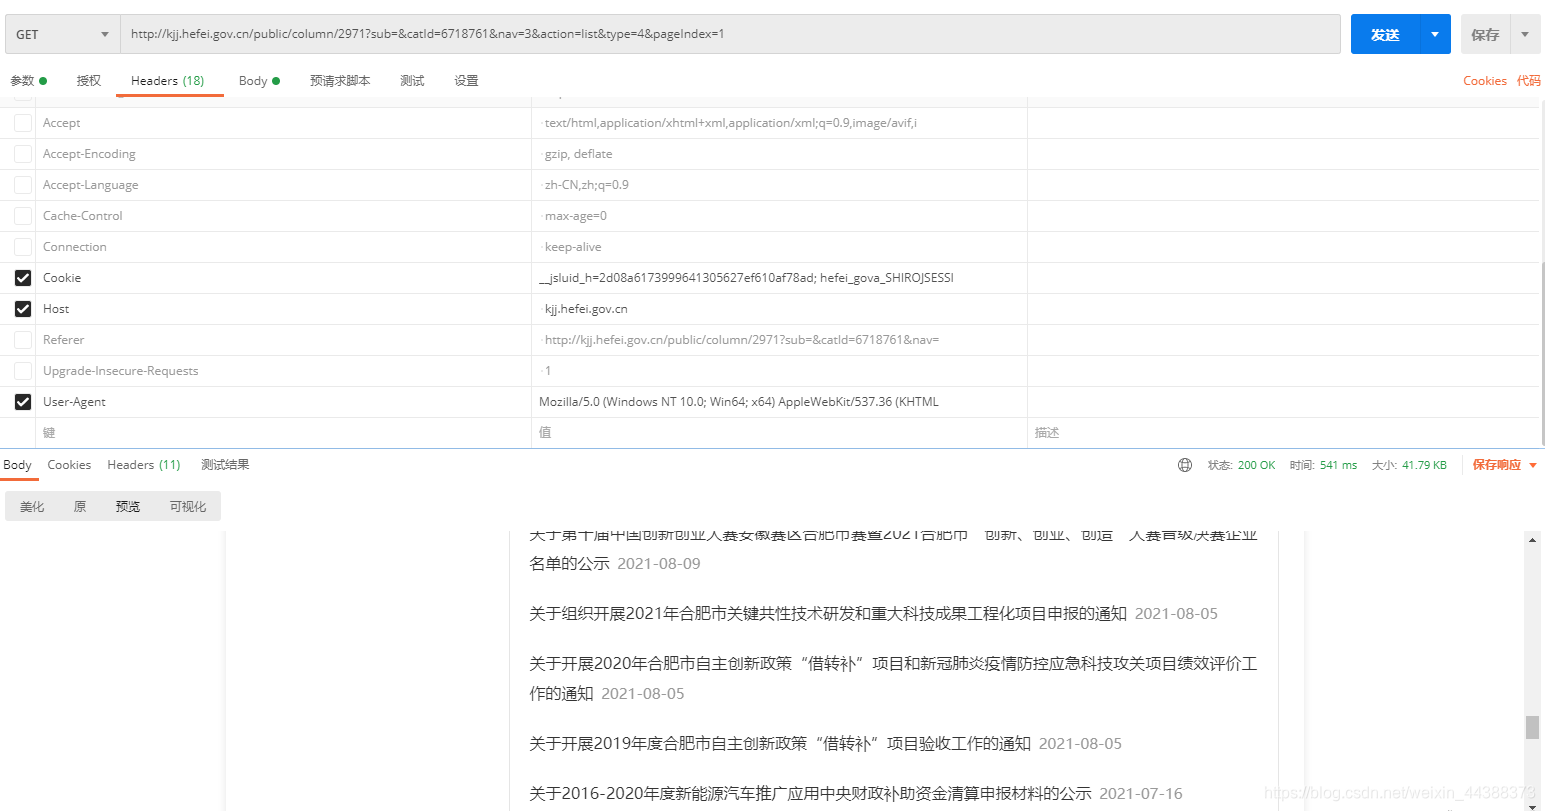Open the 2016-2020年度新能源汽车 notice link

click(x=810, y=794)
